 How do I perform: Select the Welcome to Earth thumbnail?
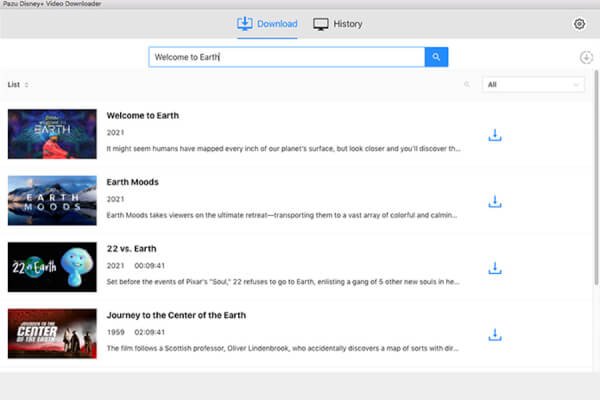pos(52,134)
